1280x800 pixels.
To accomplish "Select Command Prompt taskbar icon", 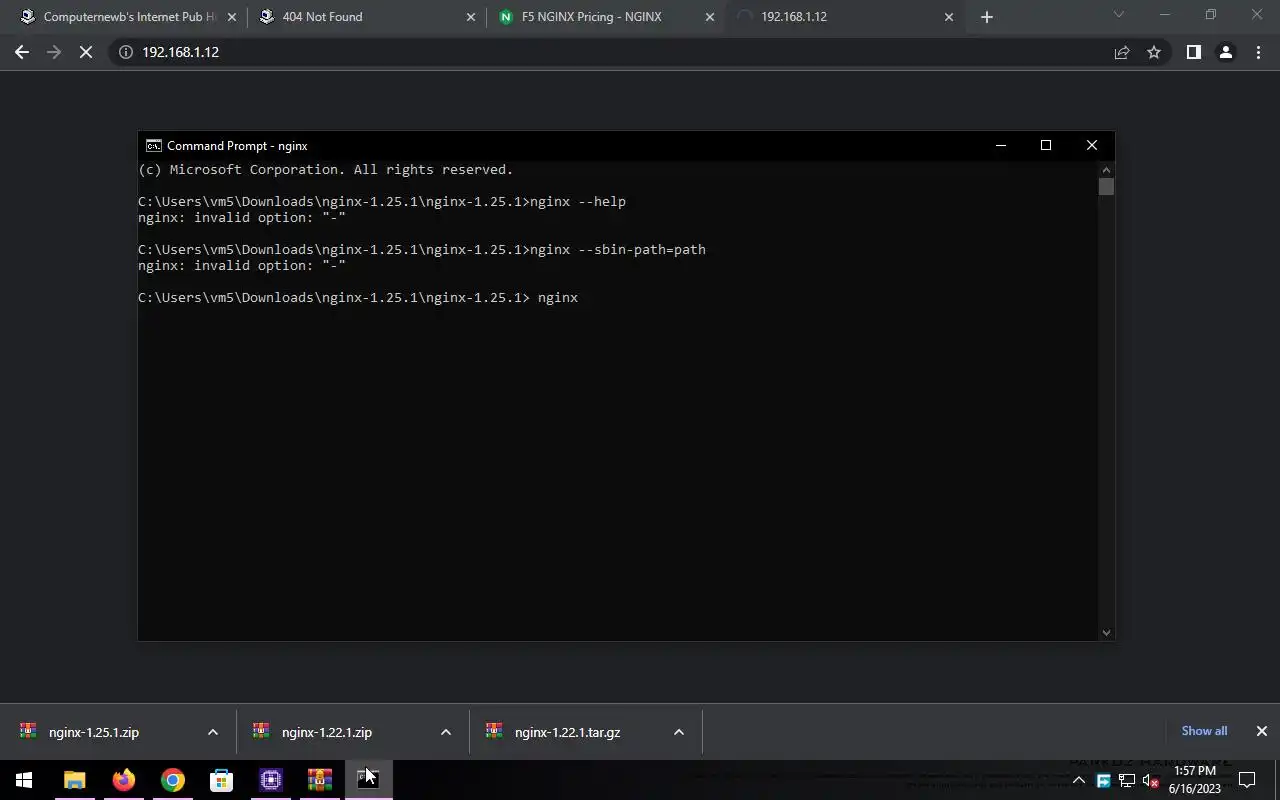I will point(368,780).
